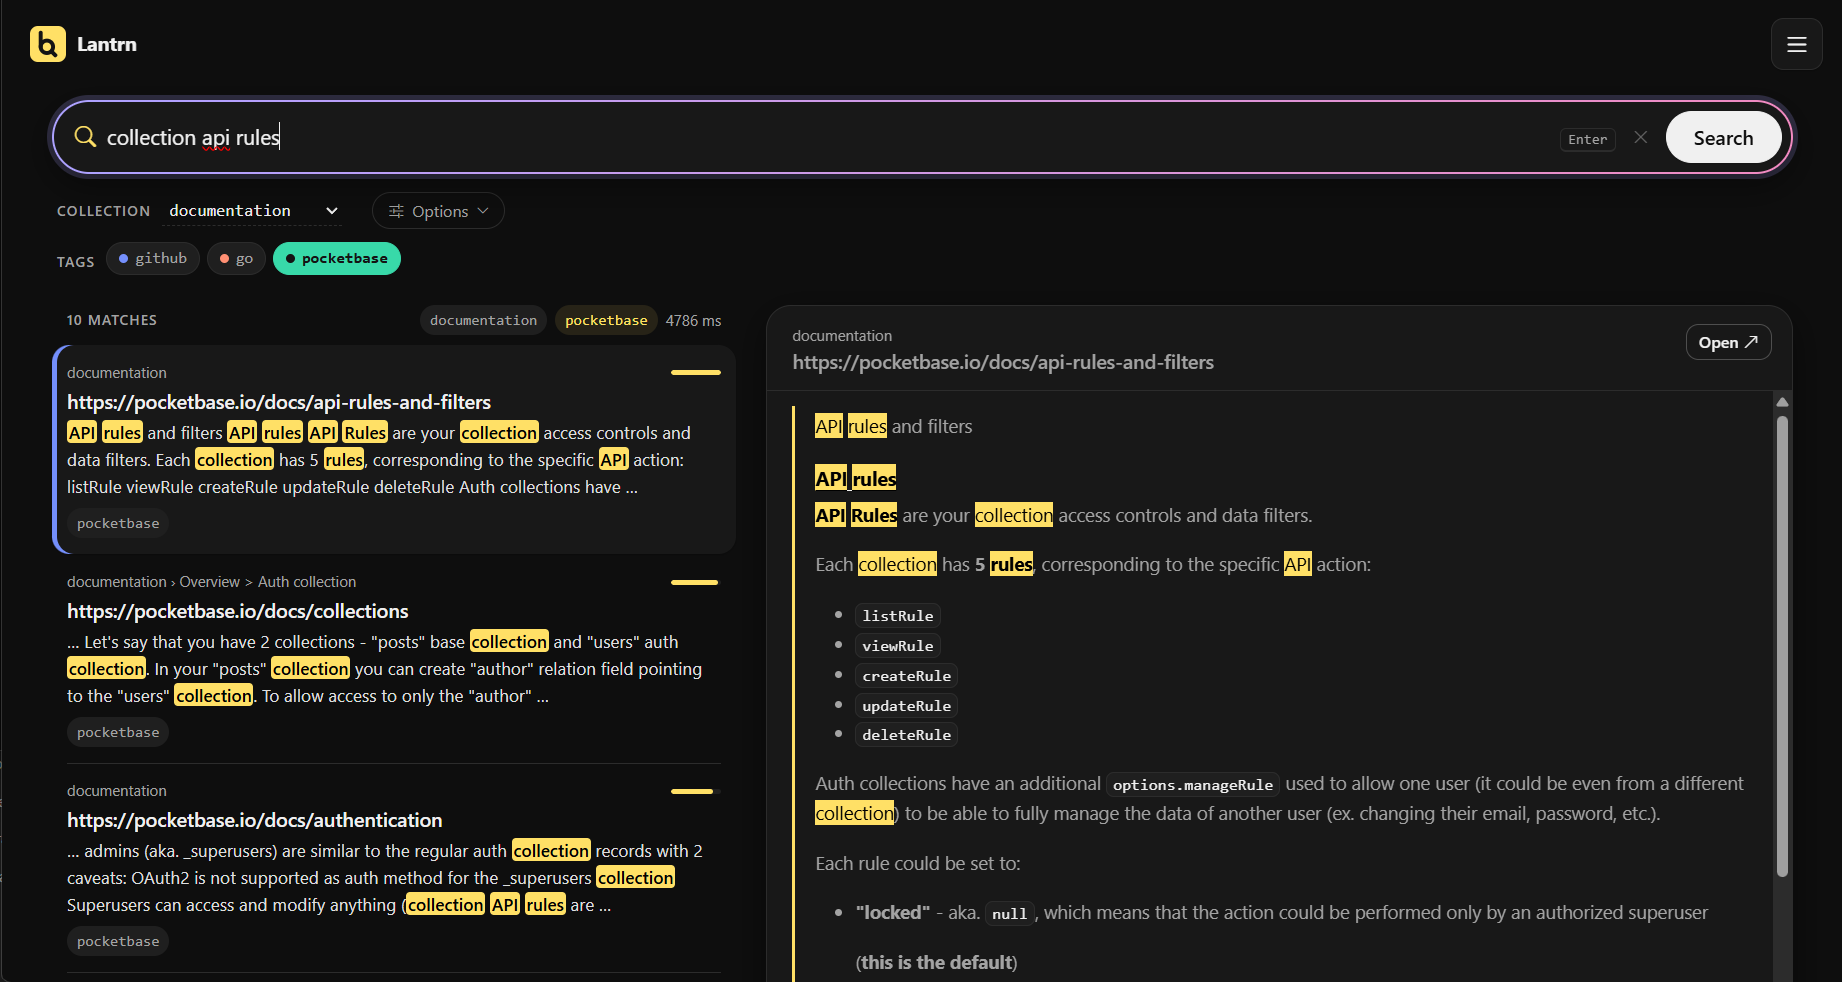Click pocketbase tag under first result
The height and width of the screenshot is (982, 1842).
tap(118, 523)
